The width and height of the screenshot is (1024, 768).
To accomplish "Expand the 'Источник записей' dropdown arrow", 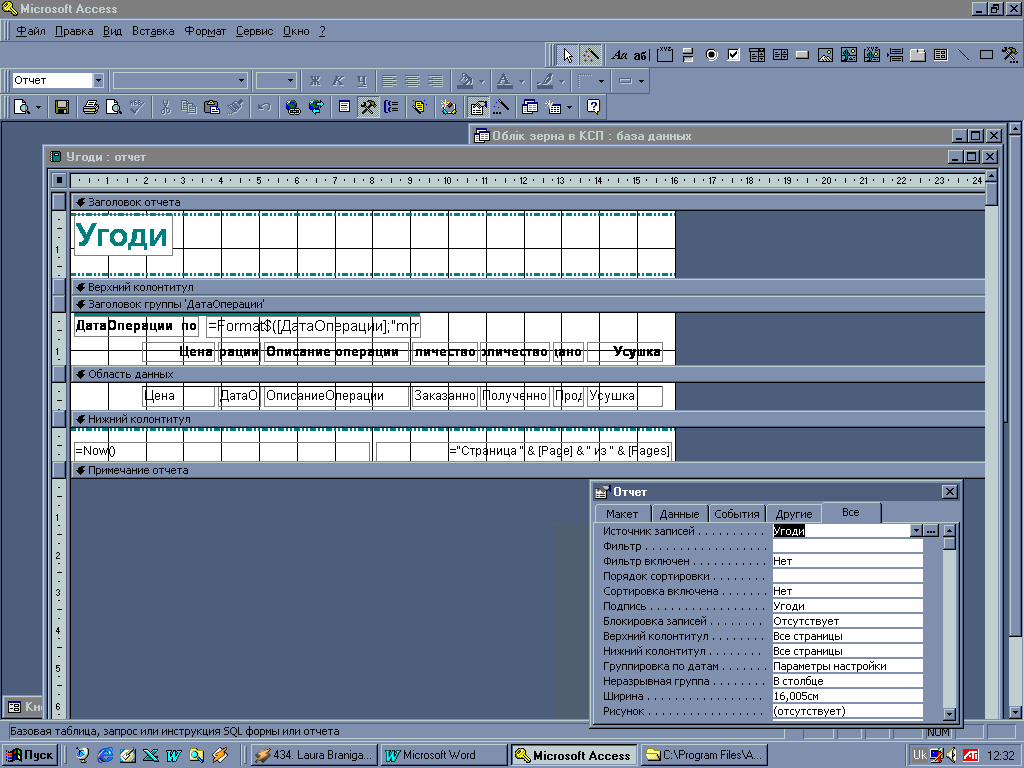I will (x=916, y=531).
